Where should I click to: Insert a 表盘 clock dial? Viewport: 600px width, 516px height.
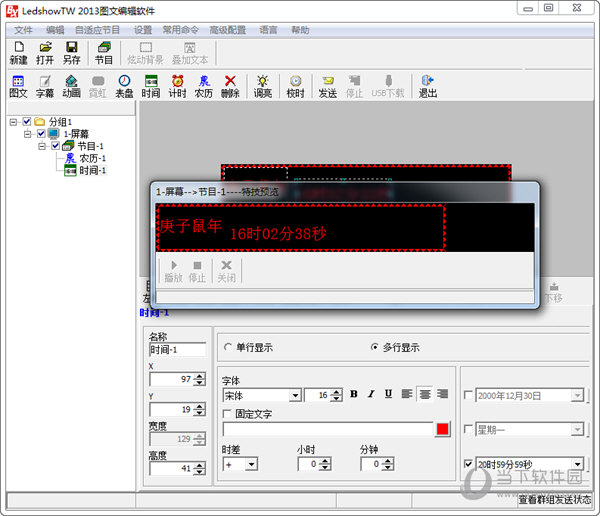[124, 87]
